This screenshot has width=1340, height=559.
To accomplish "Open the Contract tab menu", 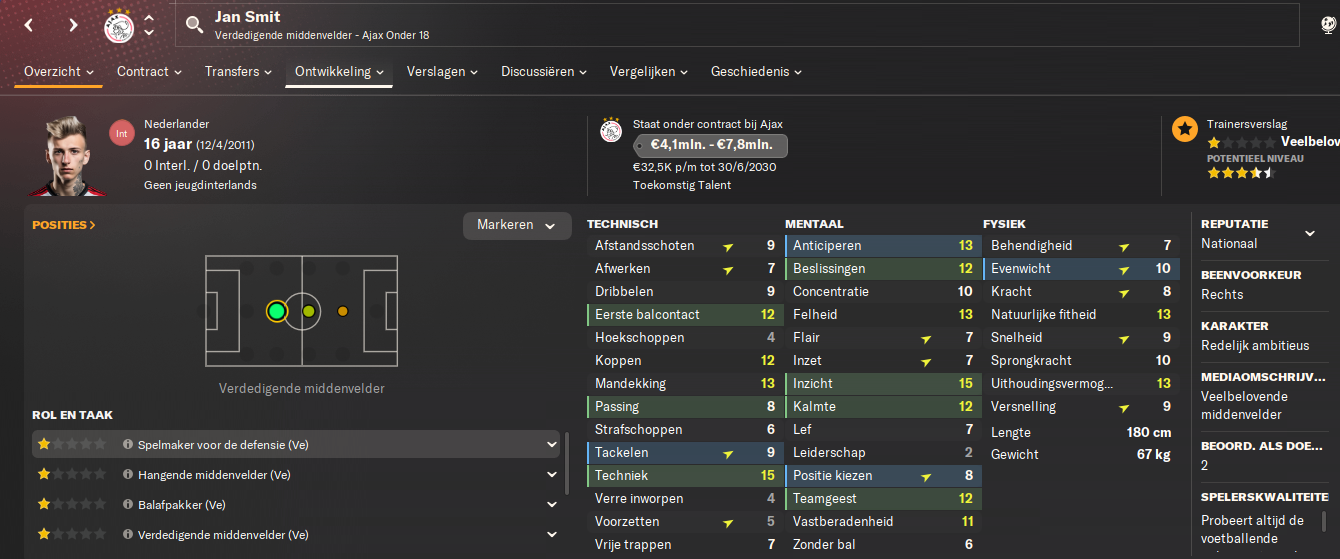I will [x=149, y=72].
